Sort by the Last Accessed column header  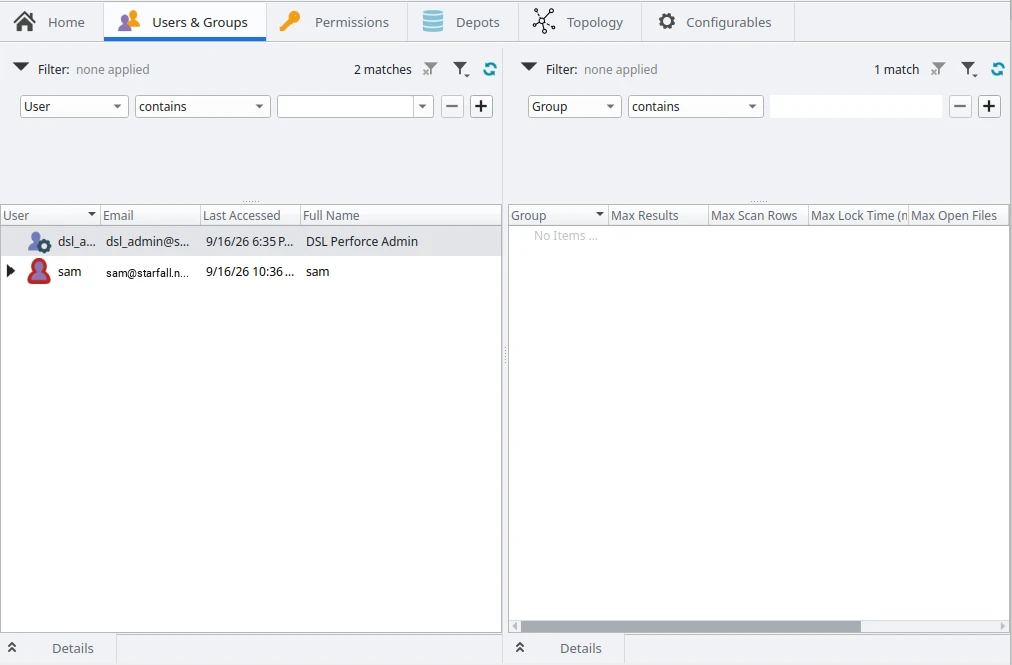[250, 215]
